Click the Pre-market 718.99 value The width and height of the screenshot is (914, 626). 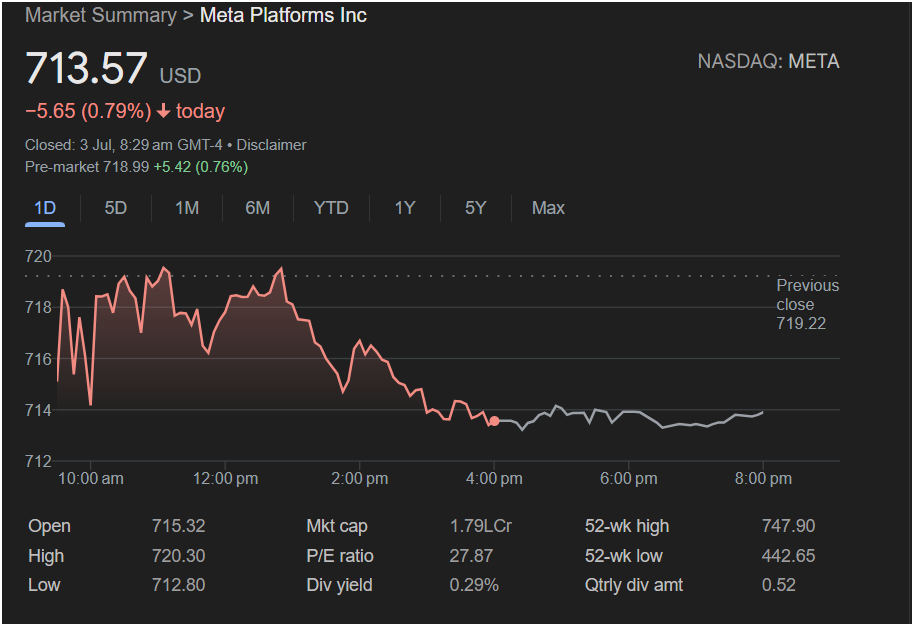[x=87, y=167]
